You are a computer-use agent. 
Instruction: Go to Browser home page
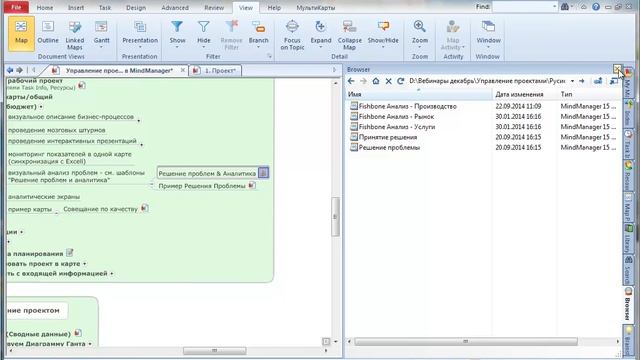pos(376,81)
